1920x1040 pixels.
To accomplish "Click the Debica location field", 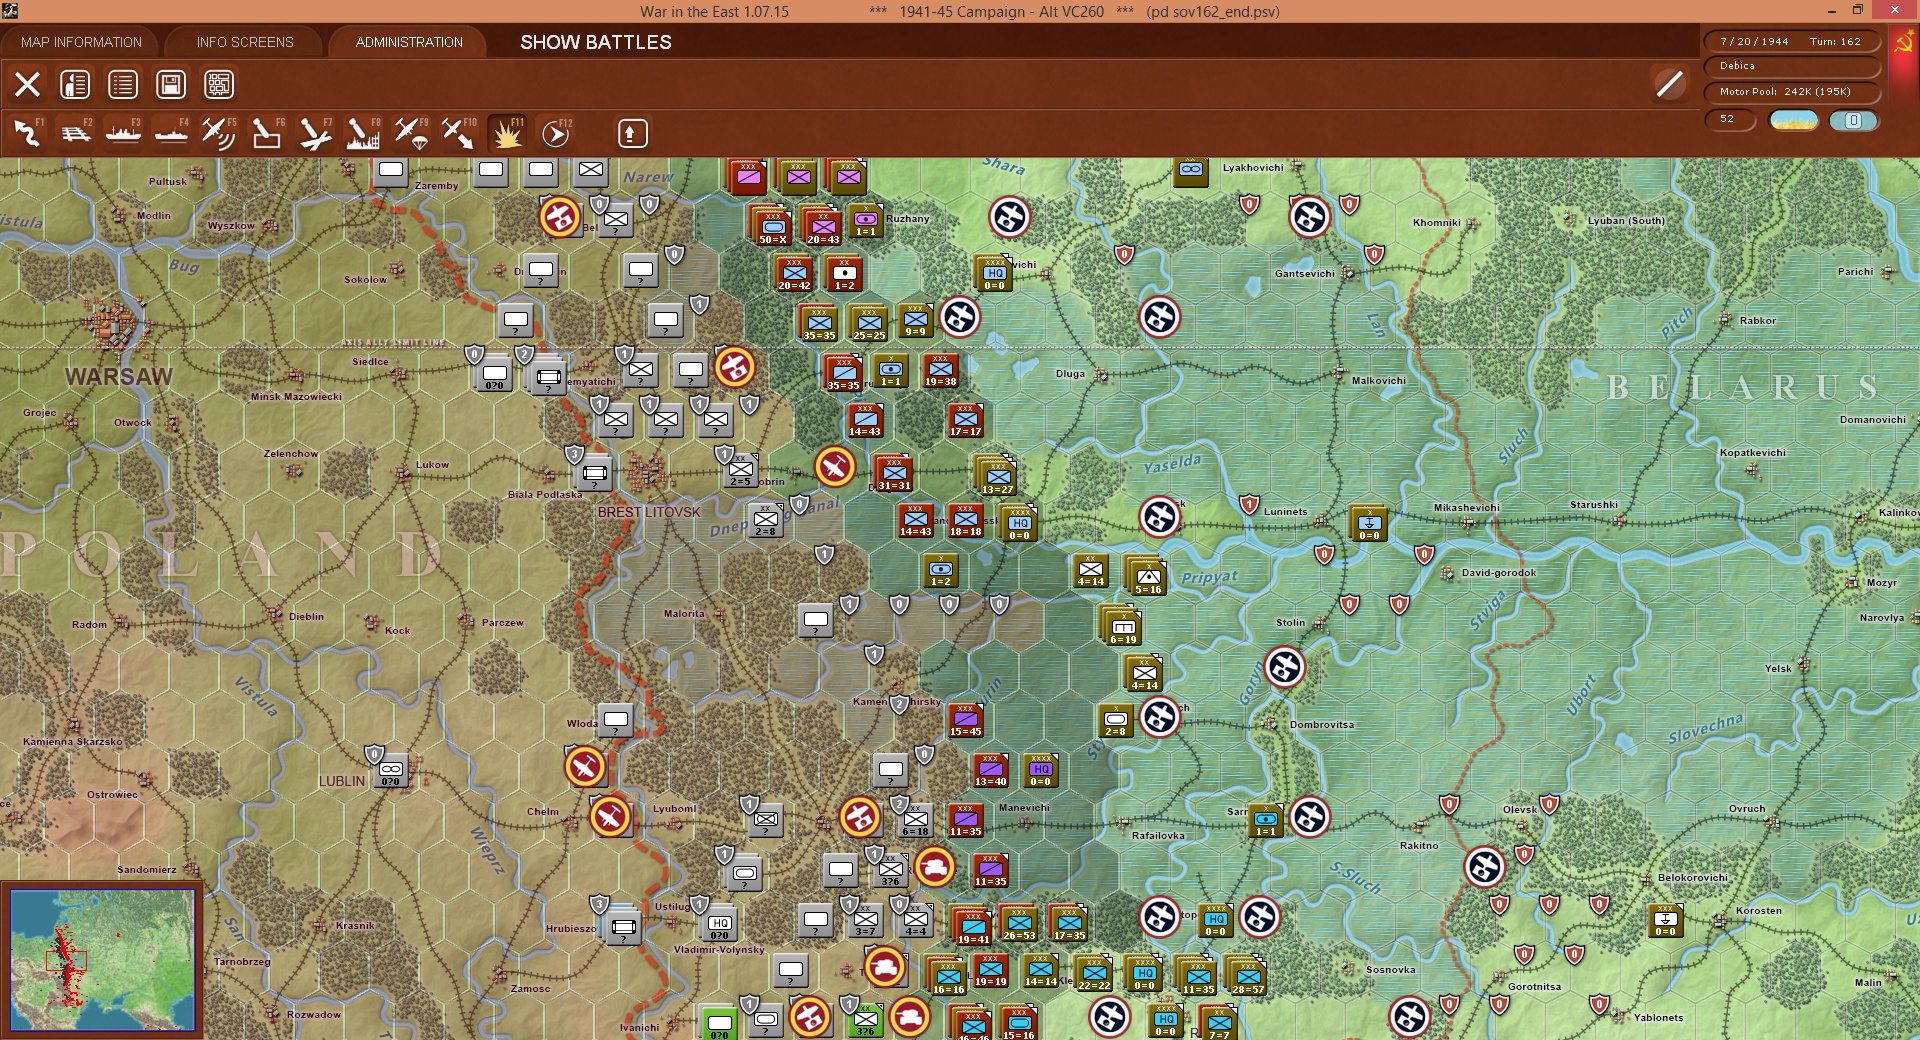I will [1791, 66].
